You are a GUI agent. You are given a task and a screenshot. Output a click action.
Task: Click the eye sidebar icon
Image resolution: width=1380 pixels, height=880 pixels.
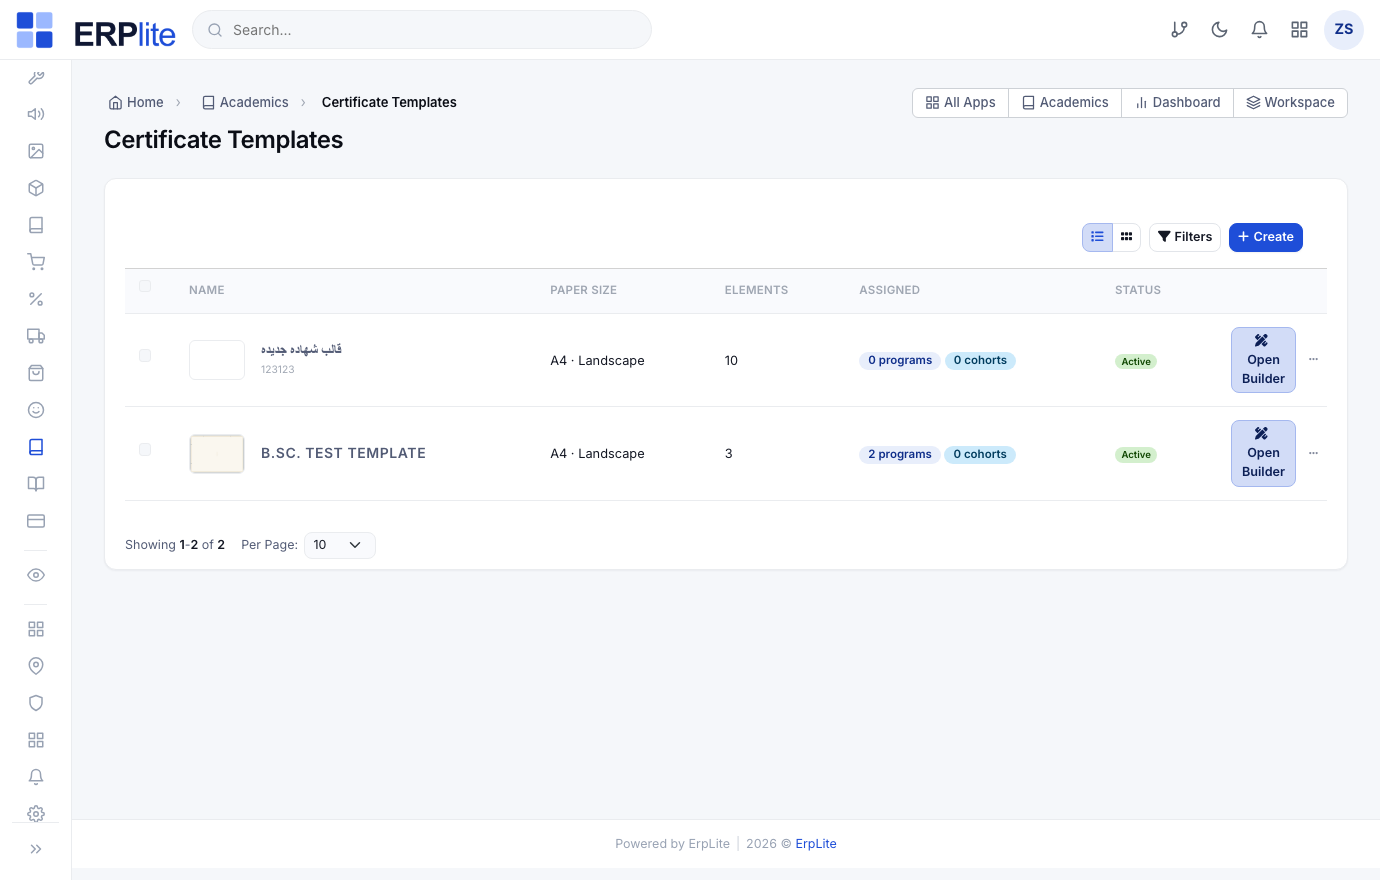[x=36, y=575]
